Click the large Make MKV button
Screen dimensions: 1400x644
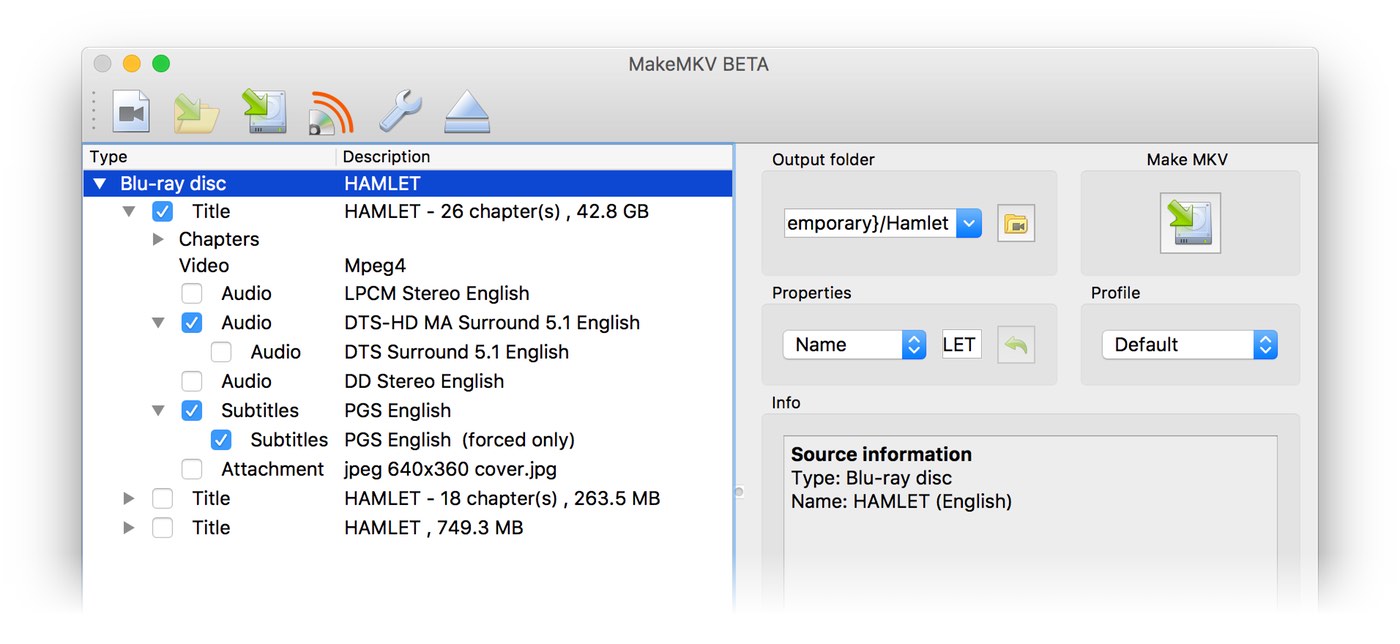point(1190,224)
